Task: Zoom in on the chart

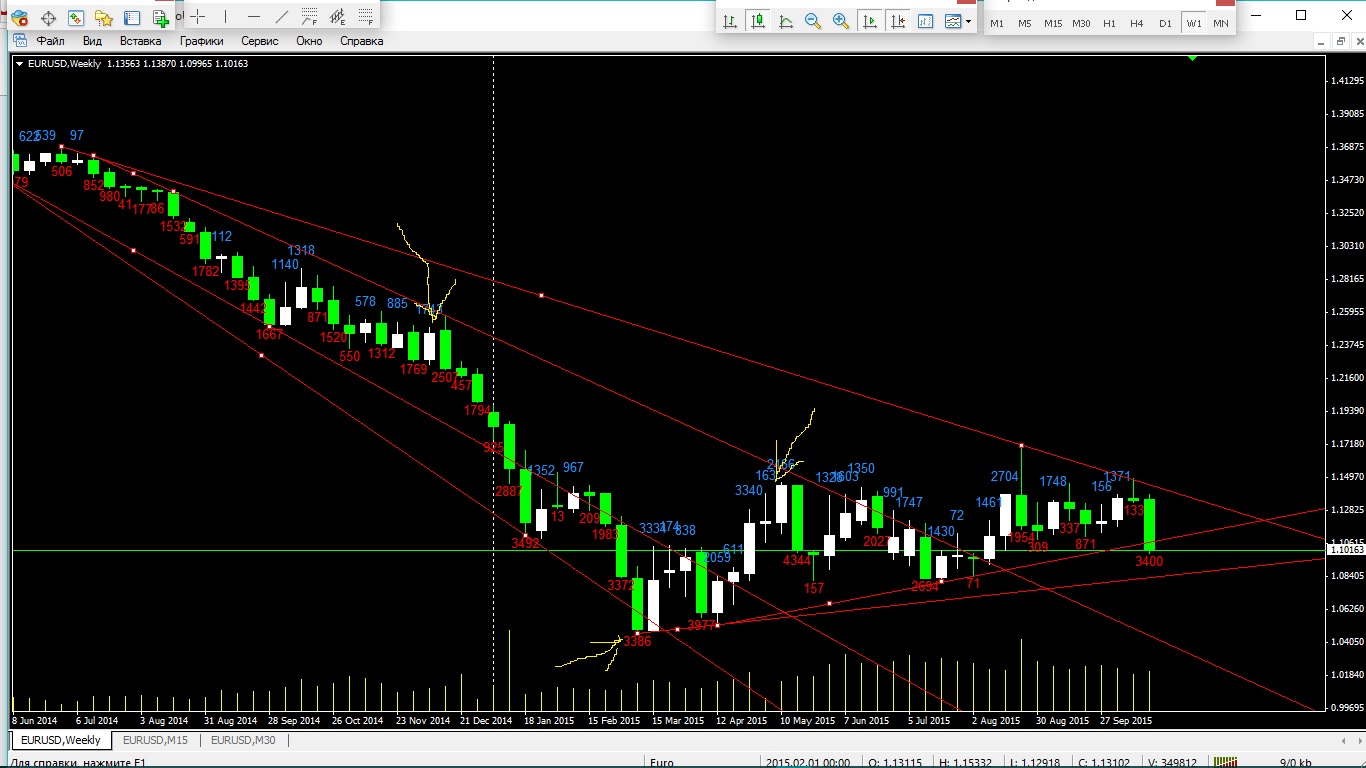Action: [841, 21]
